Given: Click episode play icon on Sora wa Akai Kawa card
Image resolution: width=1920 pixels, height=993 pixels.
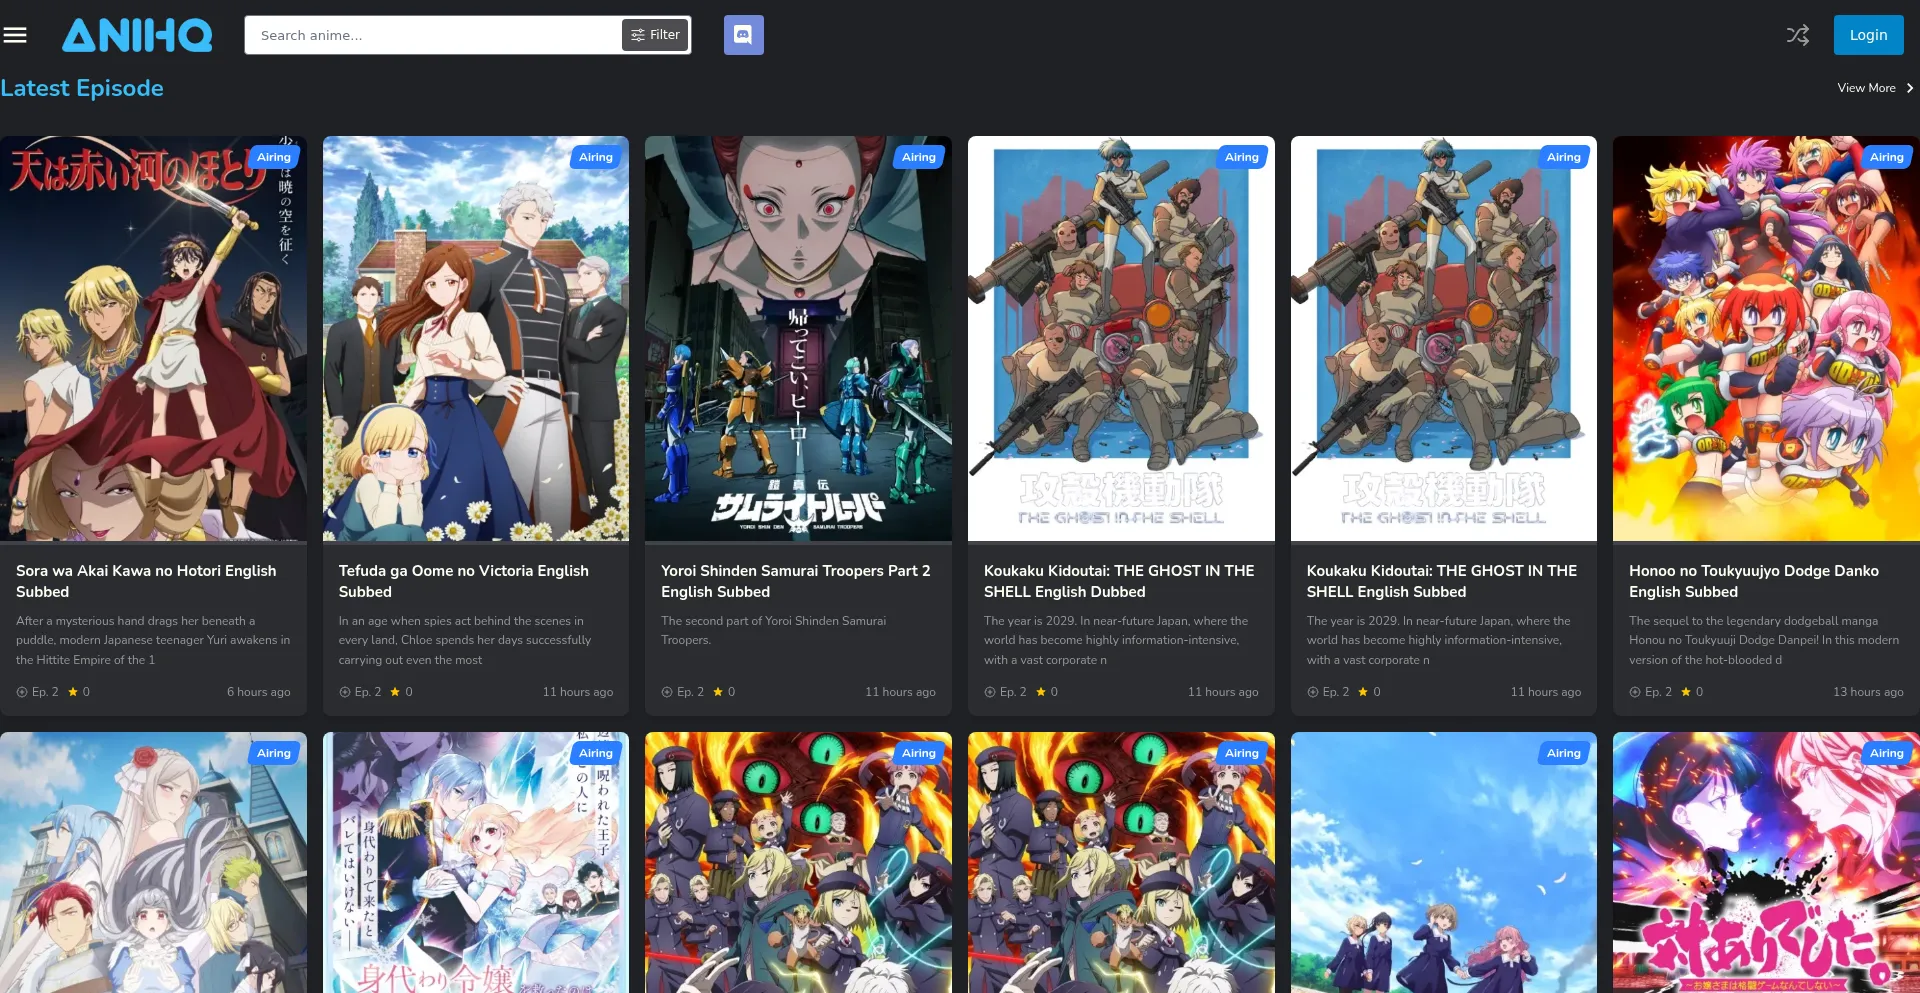Looking at the screenshot, I should (22, 692).
